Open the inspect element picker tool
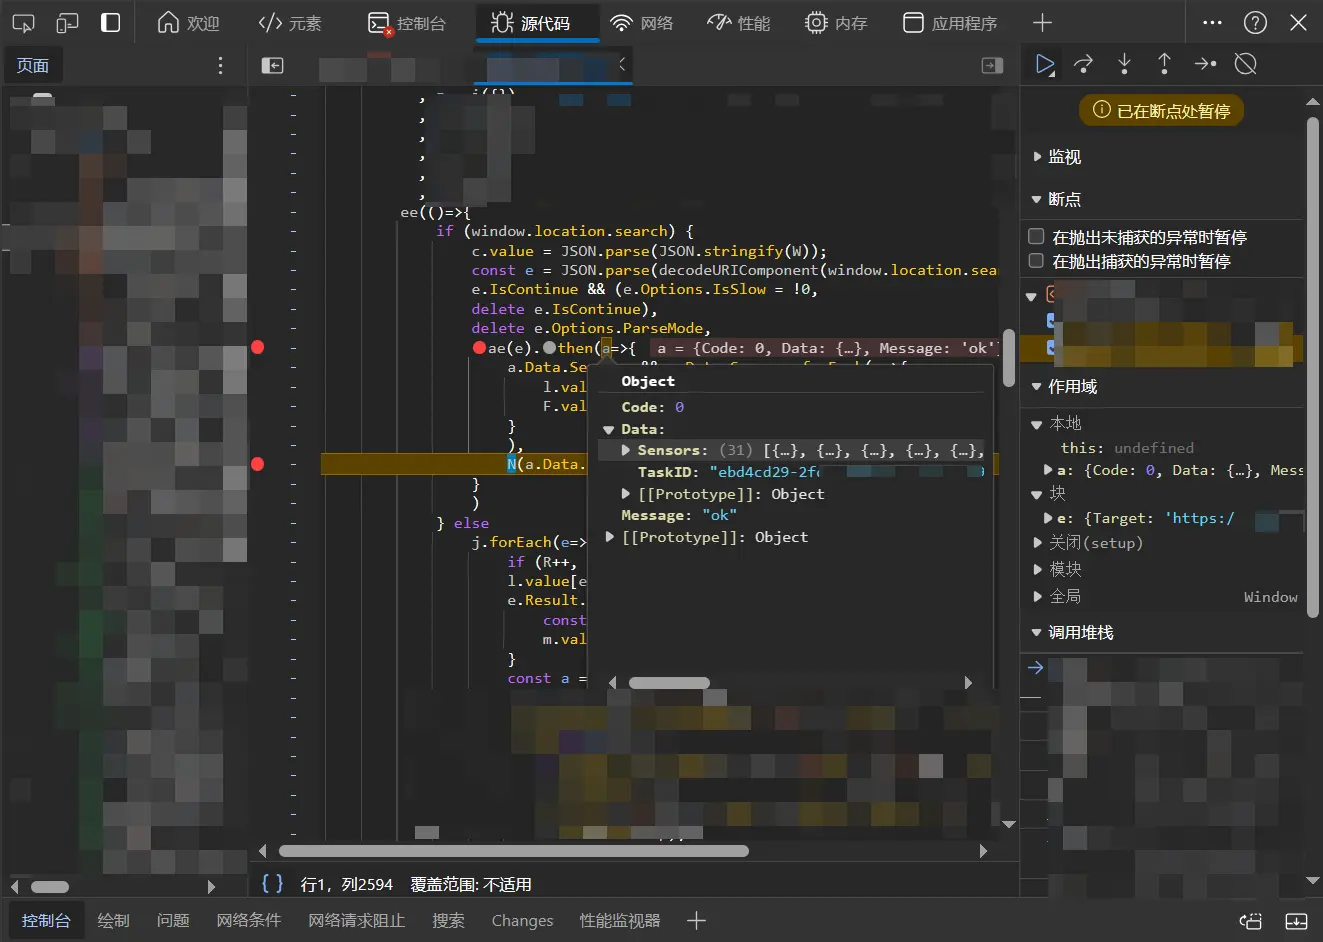Viewport: 1323px width, 942px height. 22,23
